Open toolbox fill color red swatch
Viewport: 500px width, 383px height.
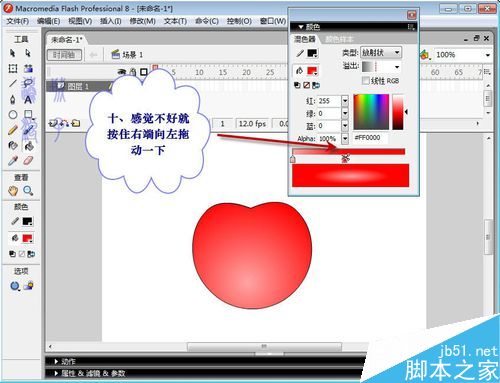pos(27,238)
